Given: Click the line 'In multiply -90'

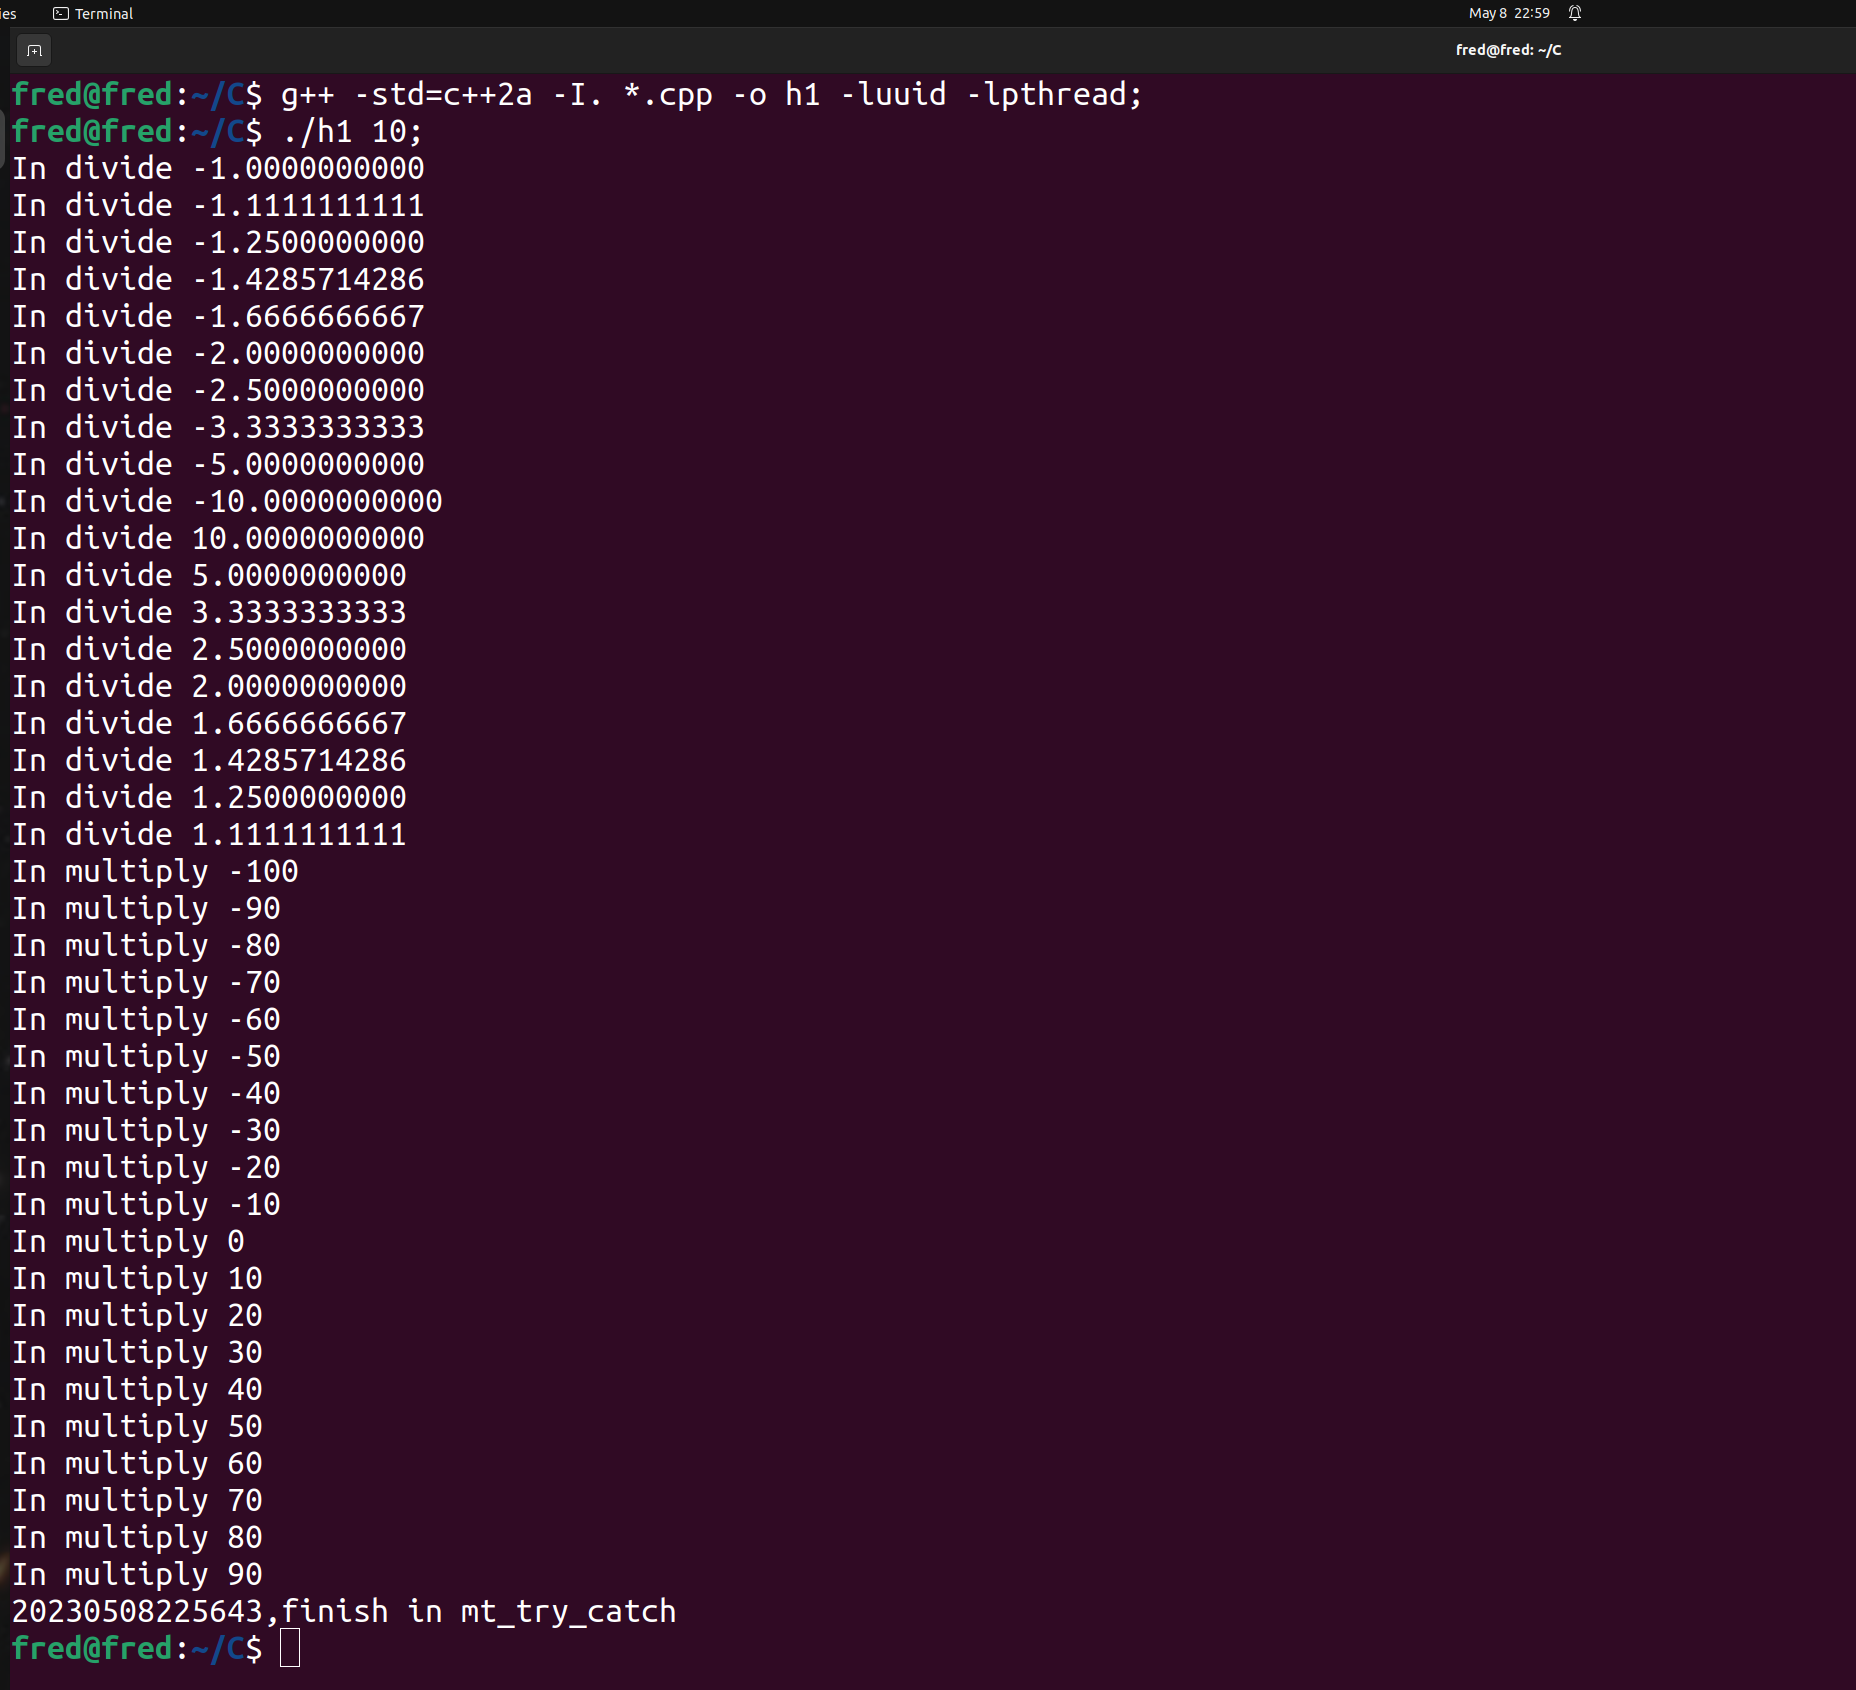Looking at the screenshot, I should (146, 908).
